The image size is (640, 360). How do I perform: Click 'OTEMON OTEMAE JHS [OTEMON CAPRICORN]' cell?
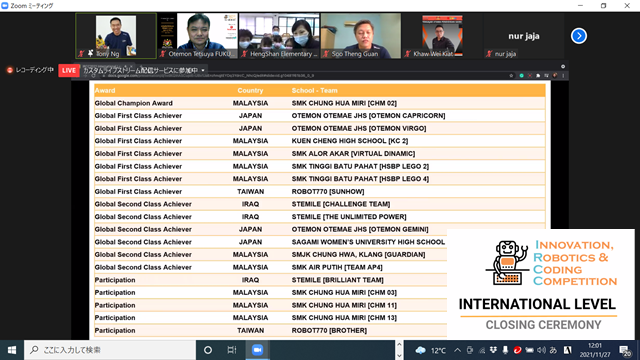[368, 116]
